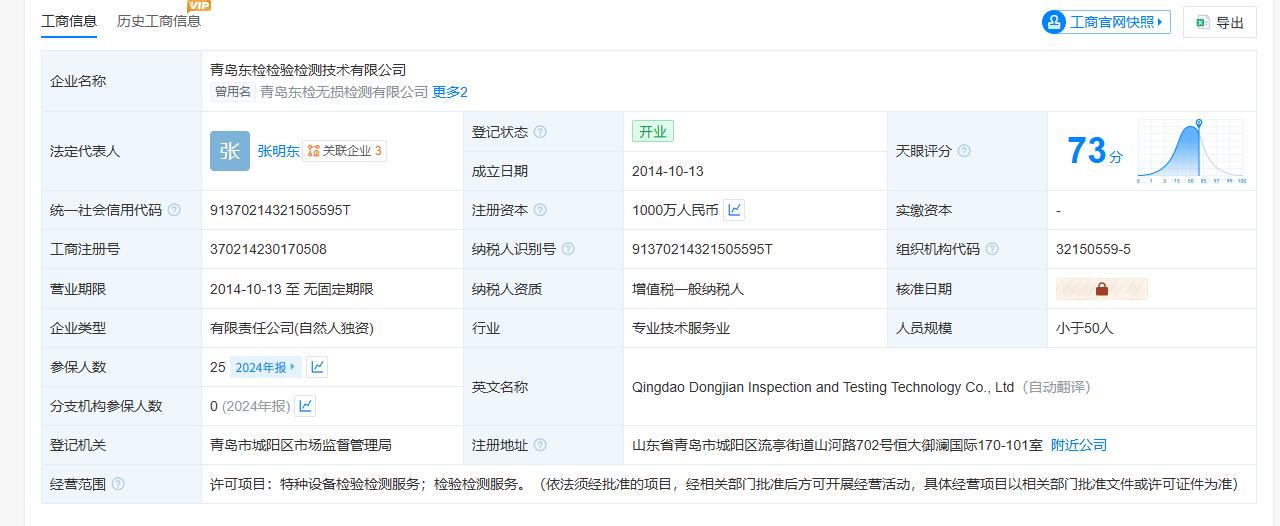The image size is (1280, 526).
Task: Open 工商官网快照 snapshot button
Action: click(1106, 22)
